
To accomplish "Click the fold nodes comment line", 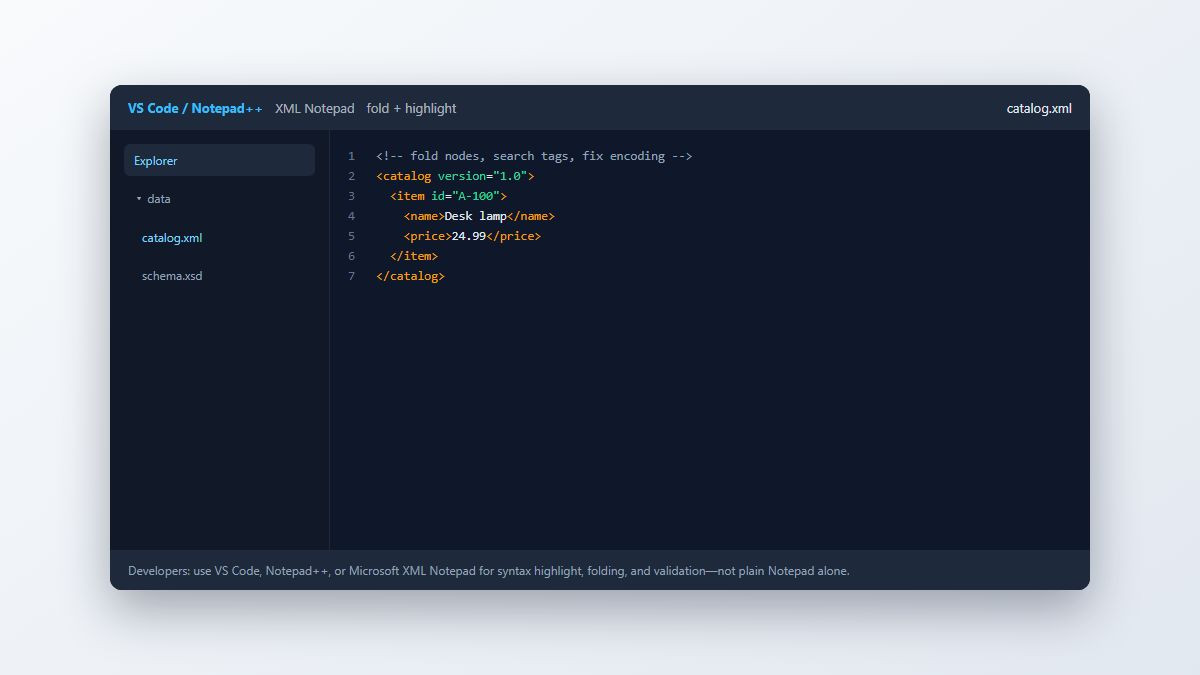I will pyautogui.click(x=534, y=156).
